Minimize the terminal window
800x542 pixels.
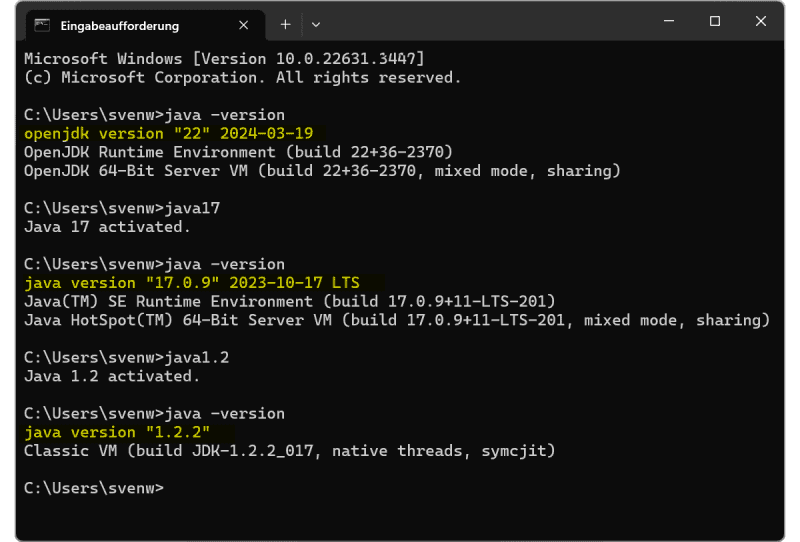(x=667, y=21)
